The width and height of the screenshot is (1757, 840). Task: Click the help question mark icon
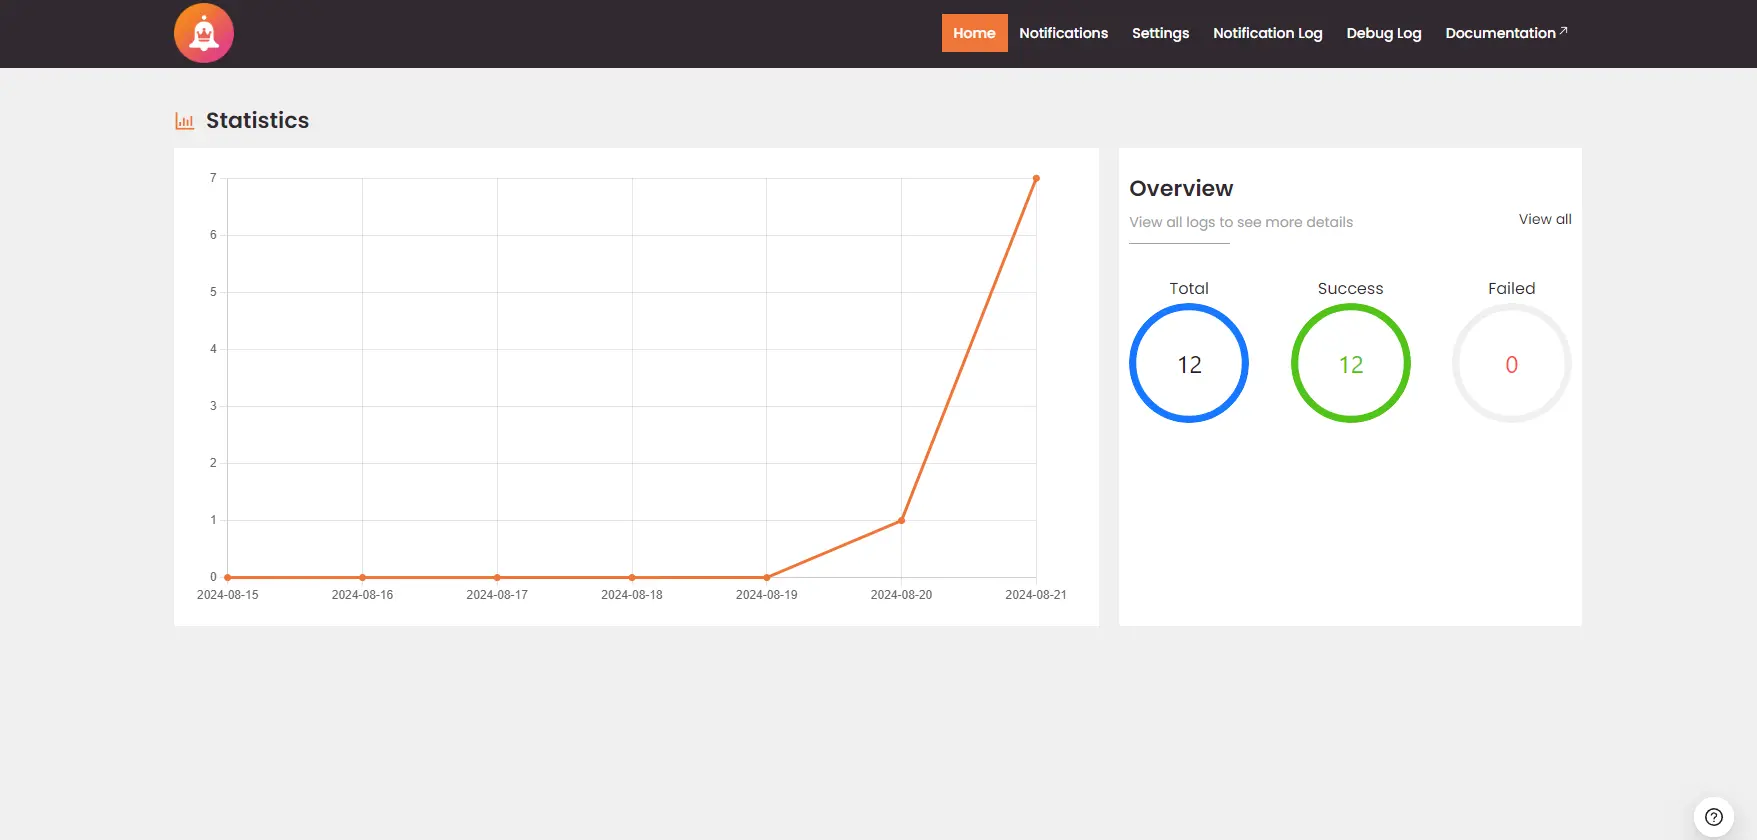click(x=1713, y=816)
